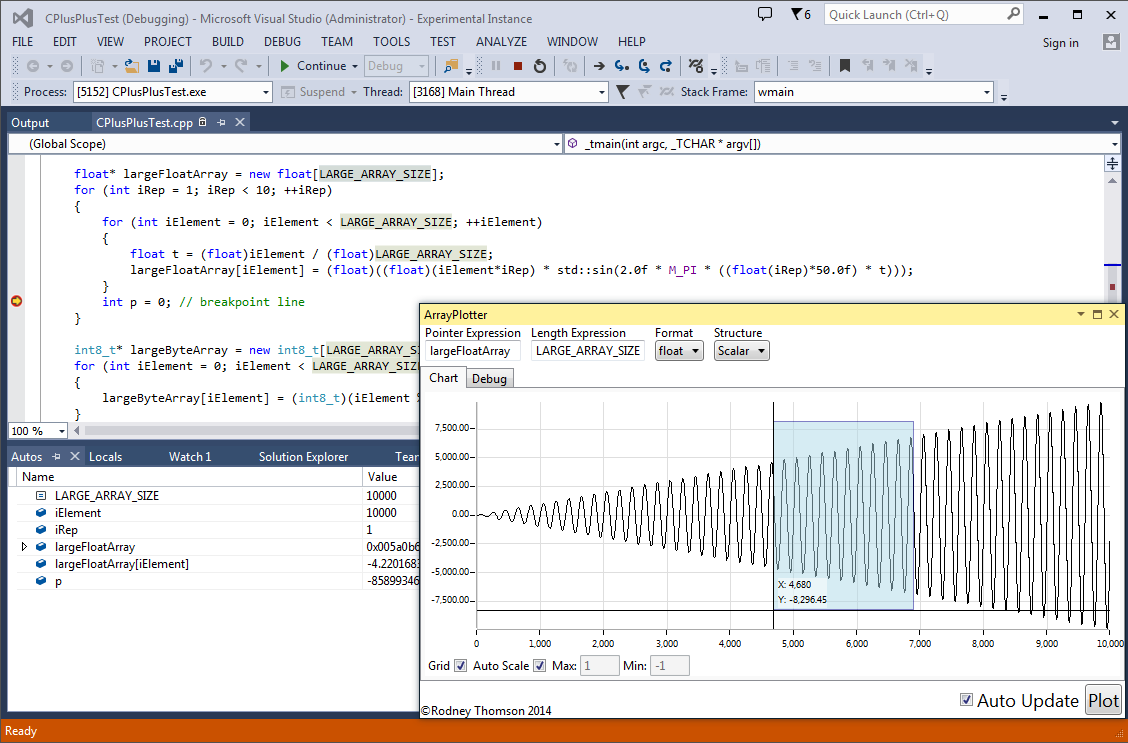This screenshot has height=743, width=1128.
Task: Toggle a bookmark on the current line
Action: click(x=845, y=66)
